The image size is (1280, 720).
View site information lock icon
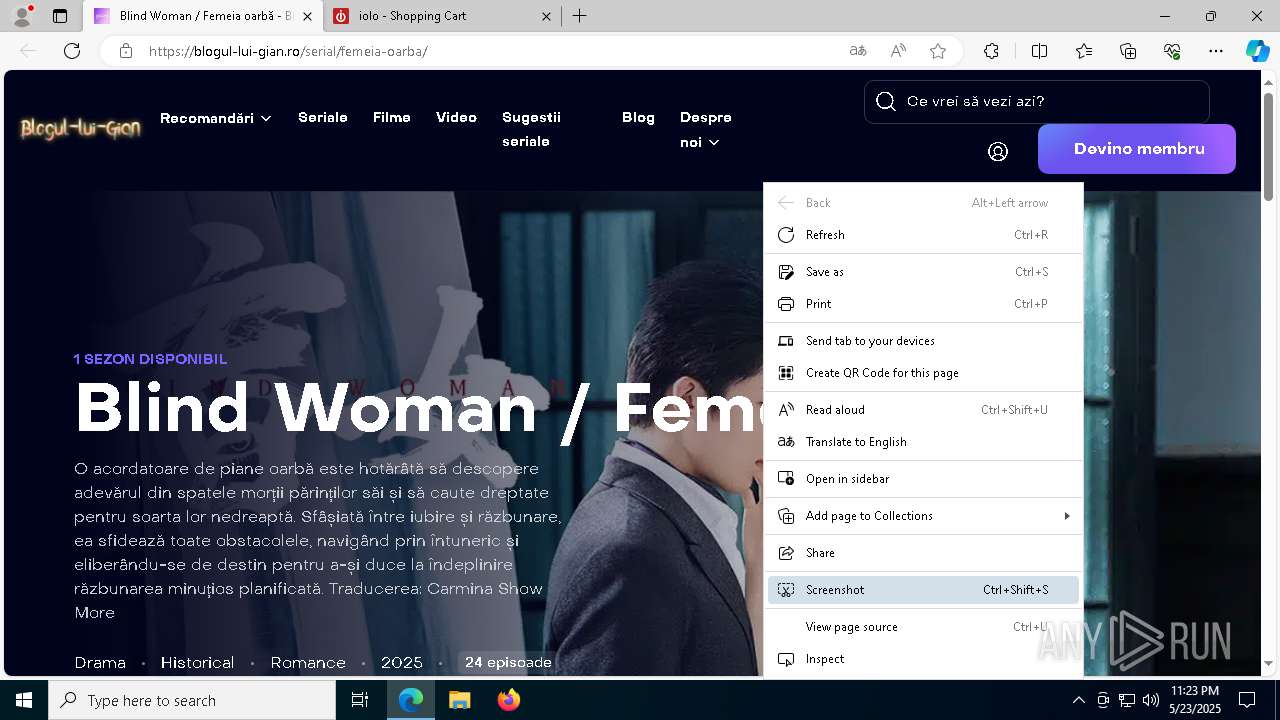click(126, 51)
